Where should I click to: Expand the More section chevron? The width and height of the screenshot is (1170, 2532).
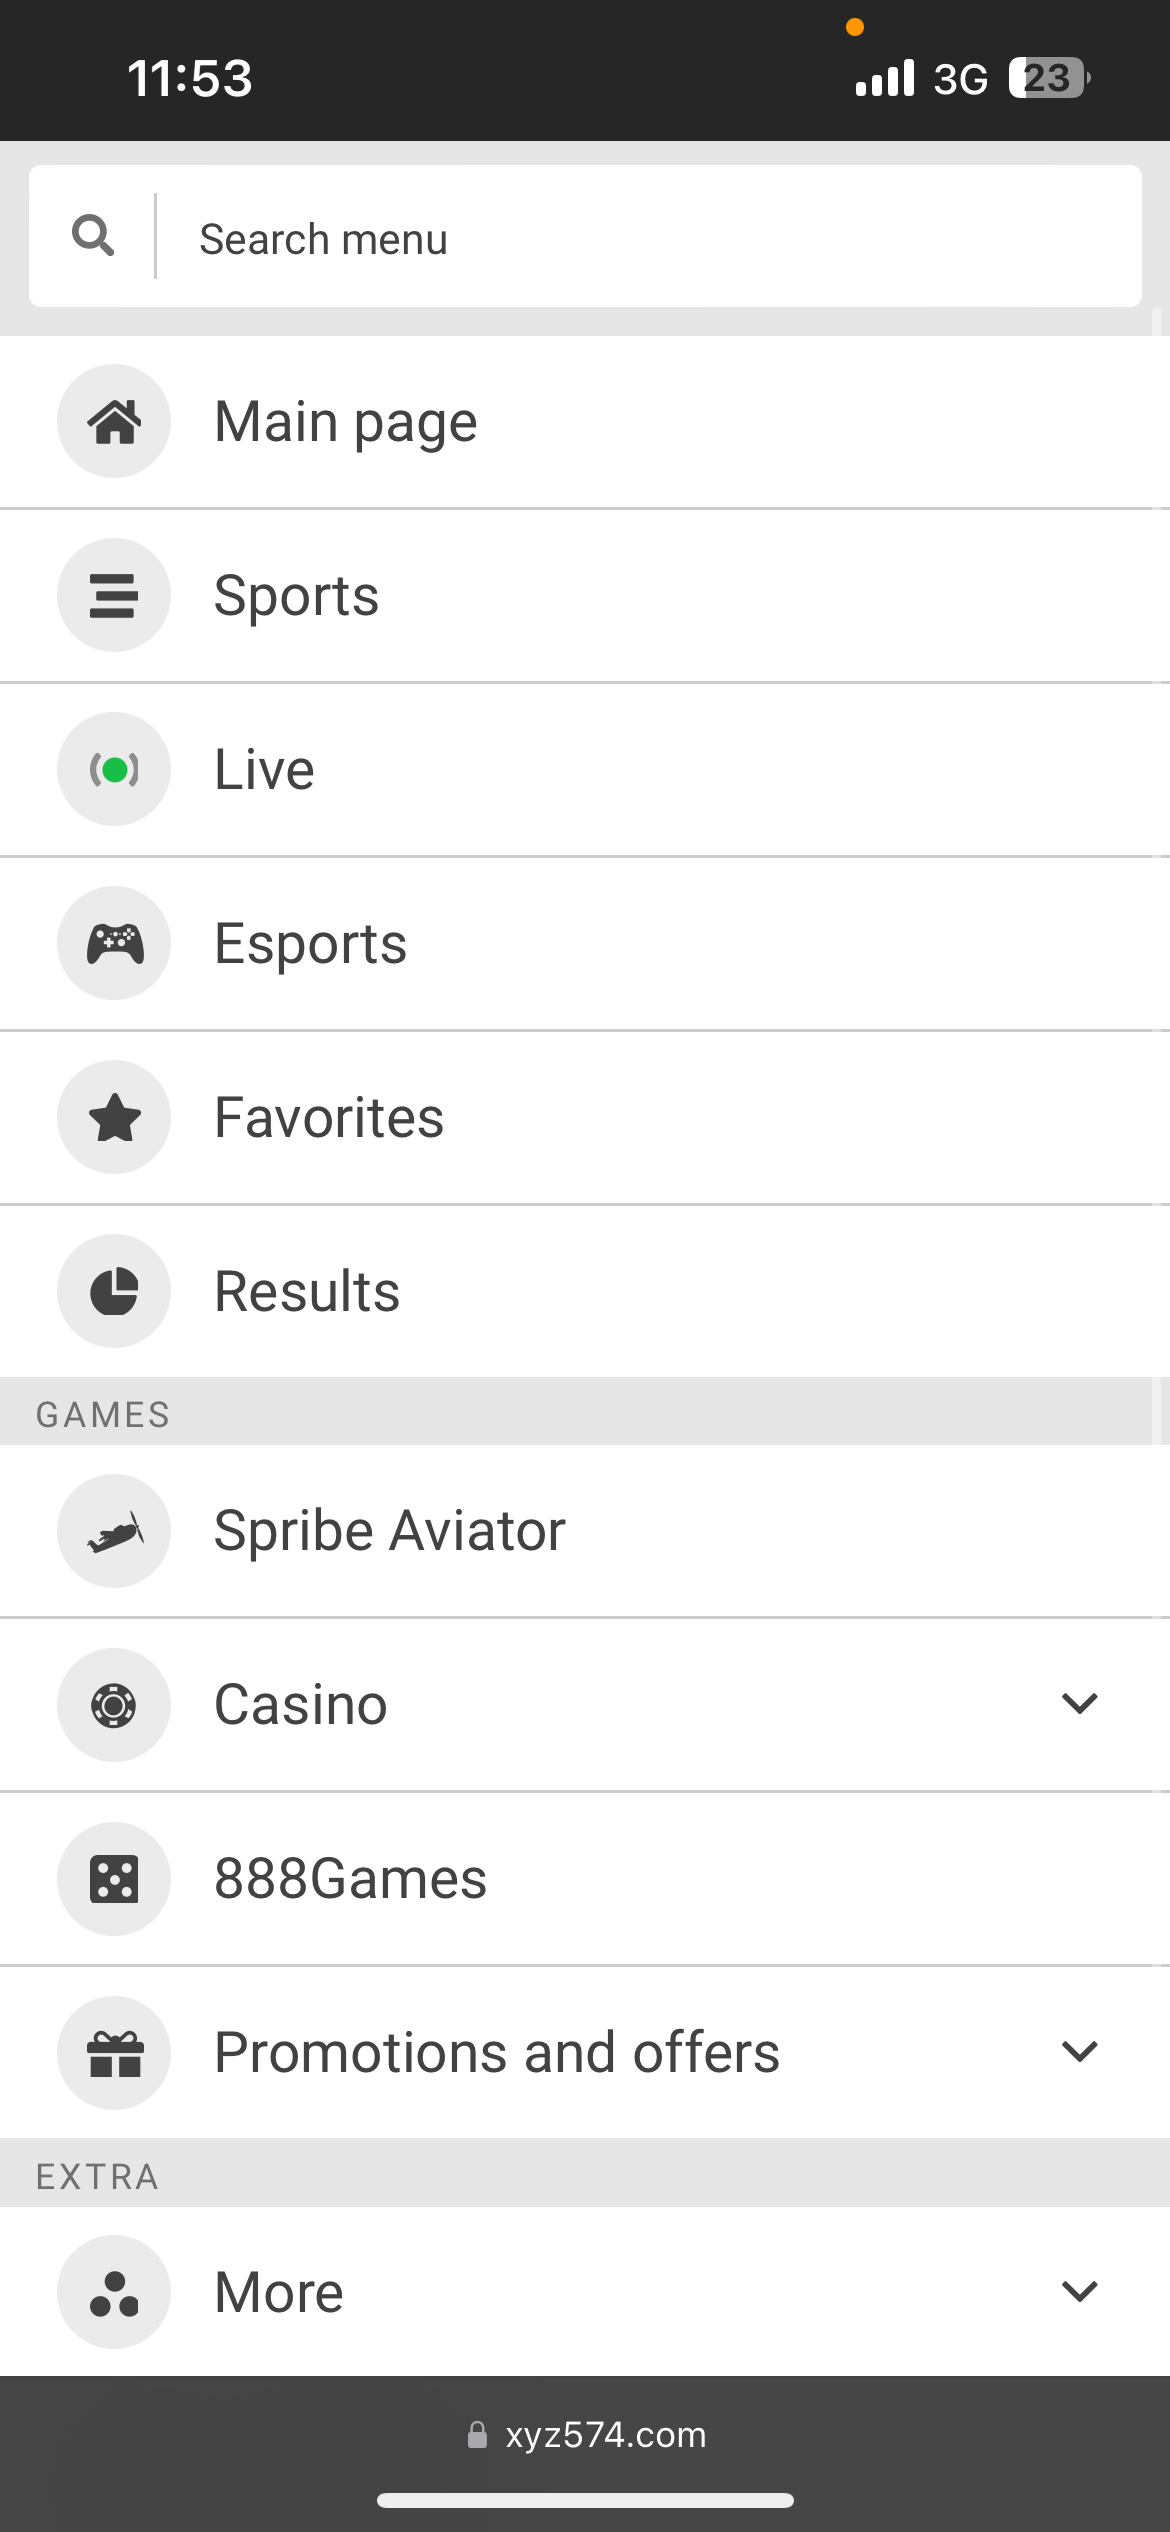pyautogui.click(x=1080, y=2291)
